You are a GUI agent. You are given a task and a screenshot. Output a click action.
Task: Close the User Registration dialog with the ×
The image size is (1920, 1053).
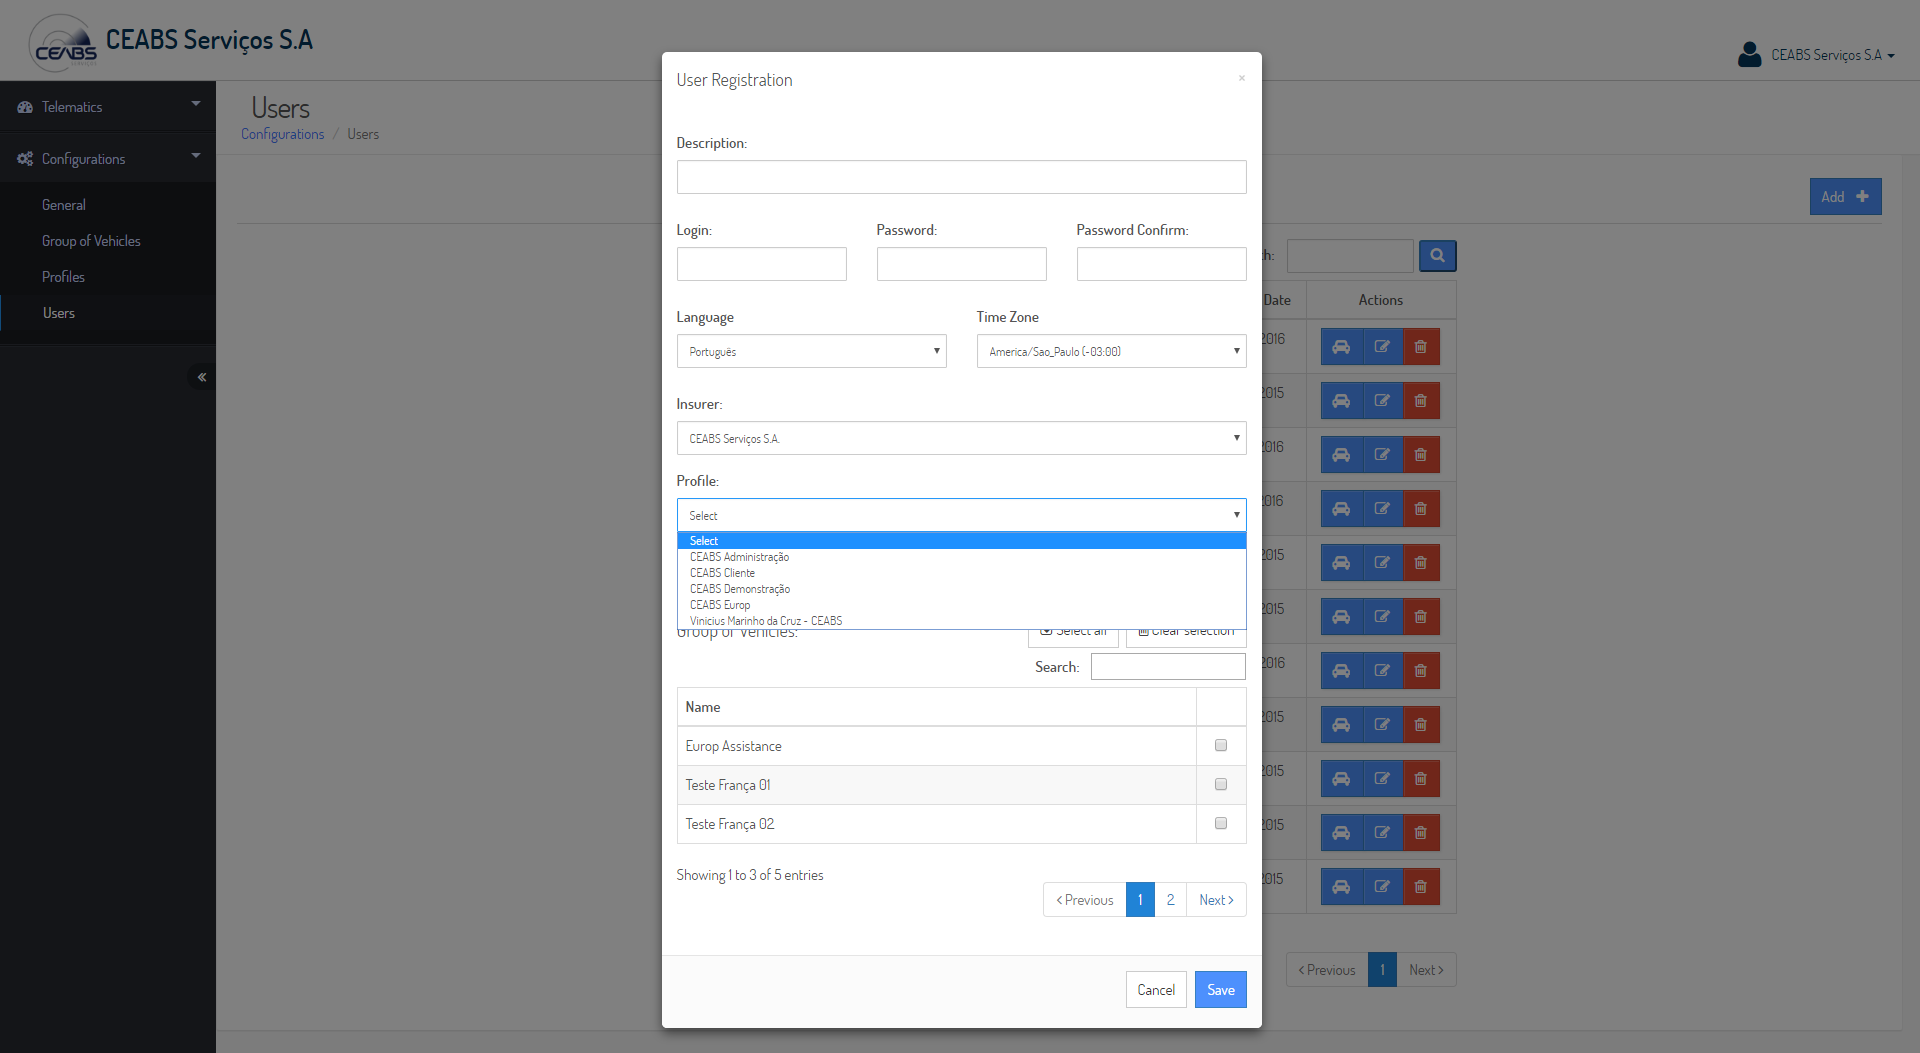1241,78
